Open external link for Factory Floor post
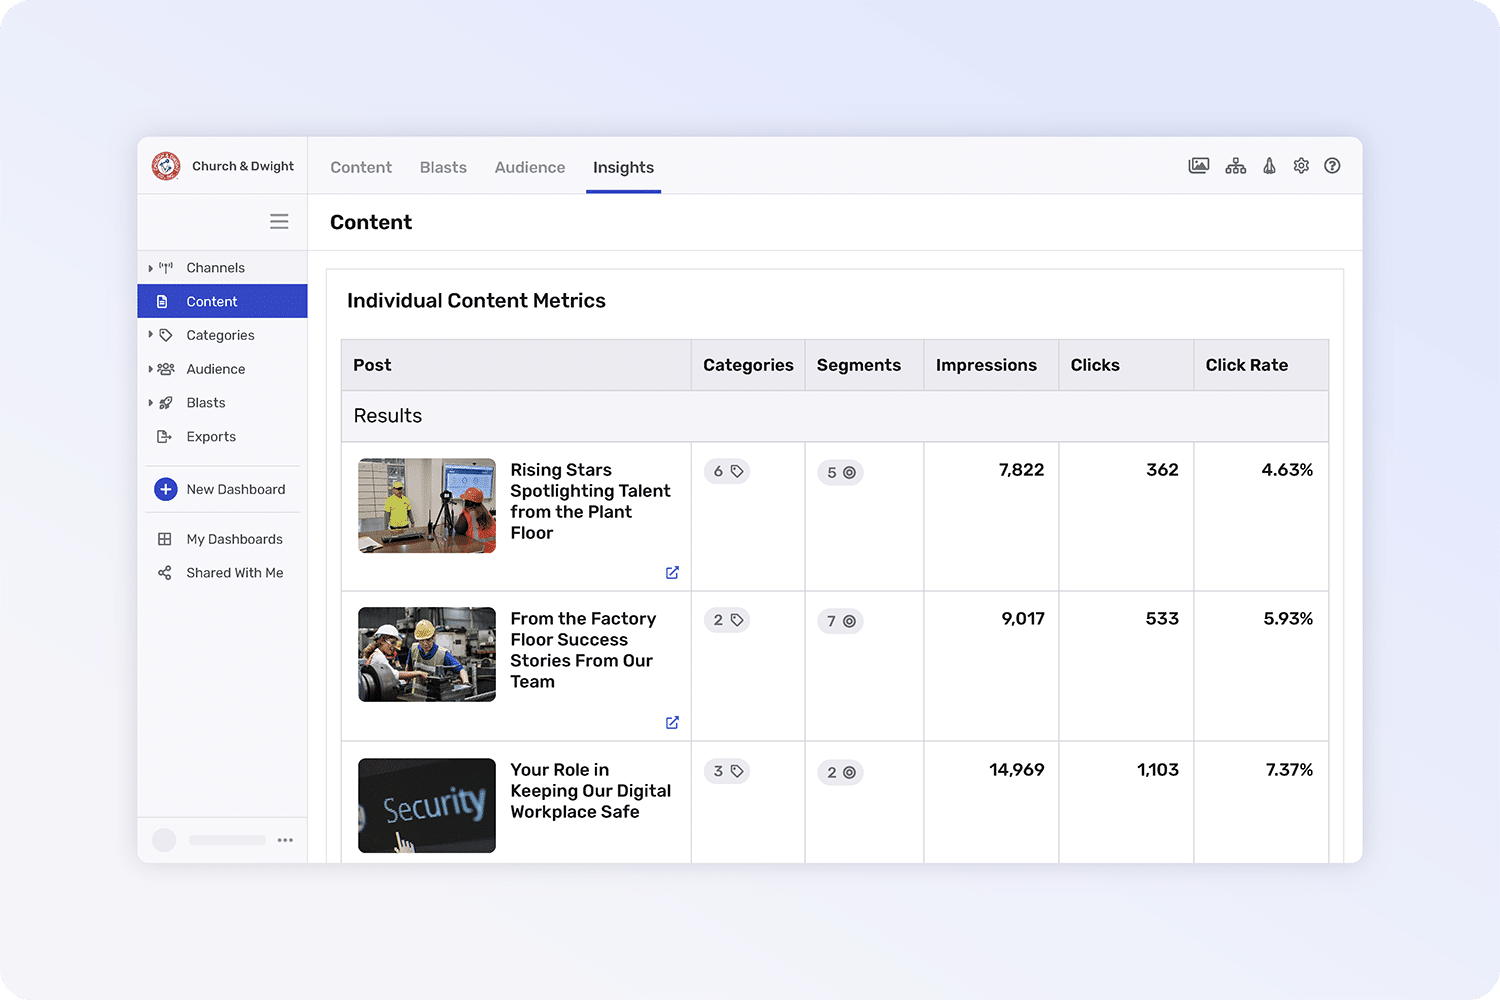Image resolution: width=1500 pixels, height=1000 pixels. [x=672, y=722]
